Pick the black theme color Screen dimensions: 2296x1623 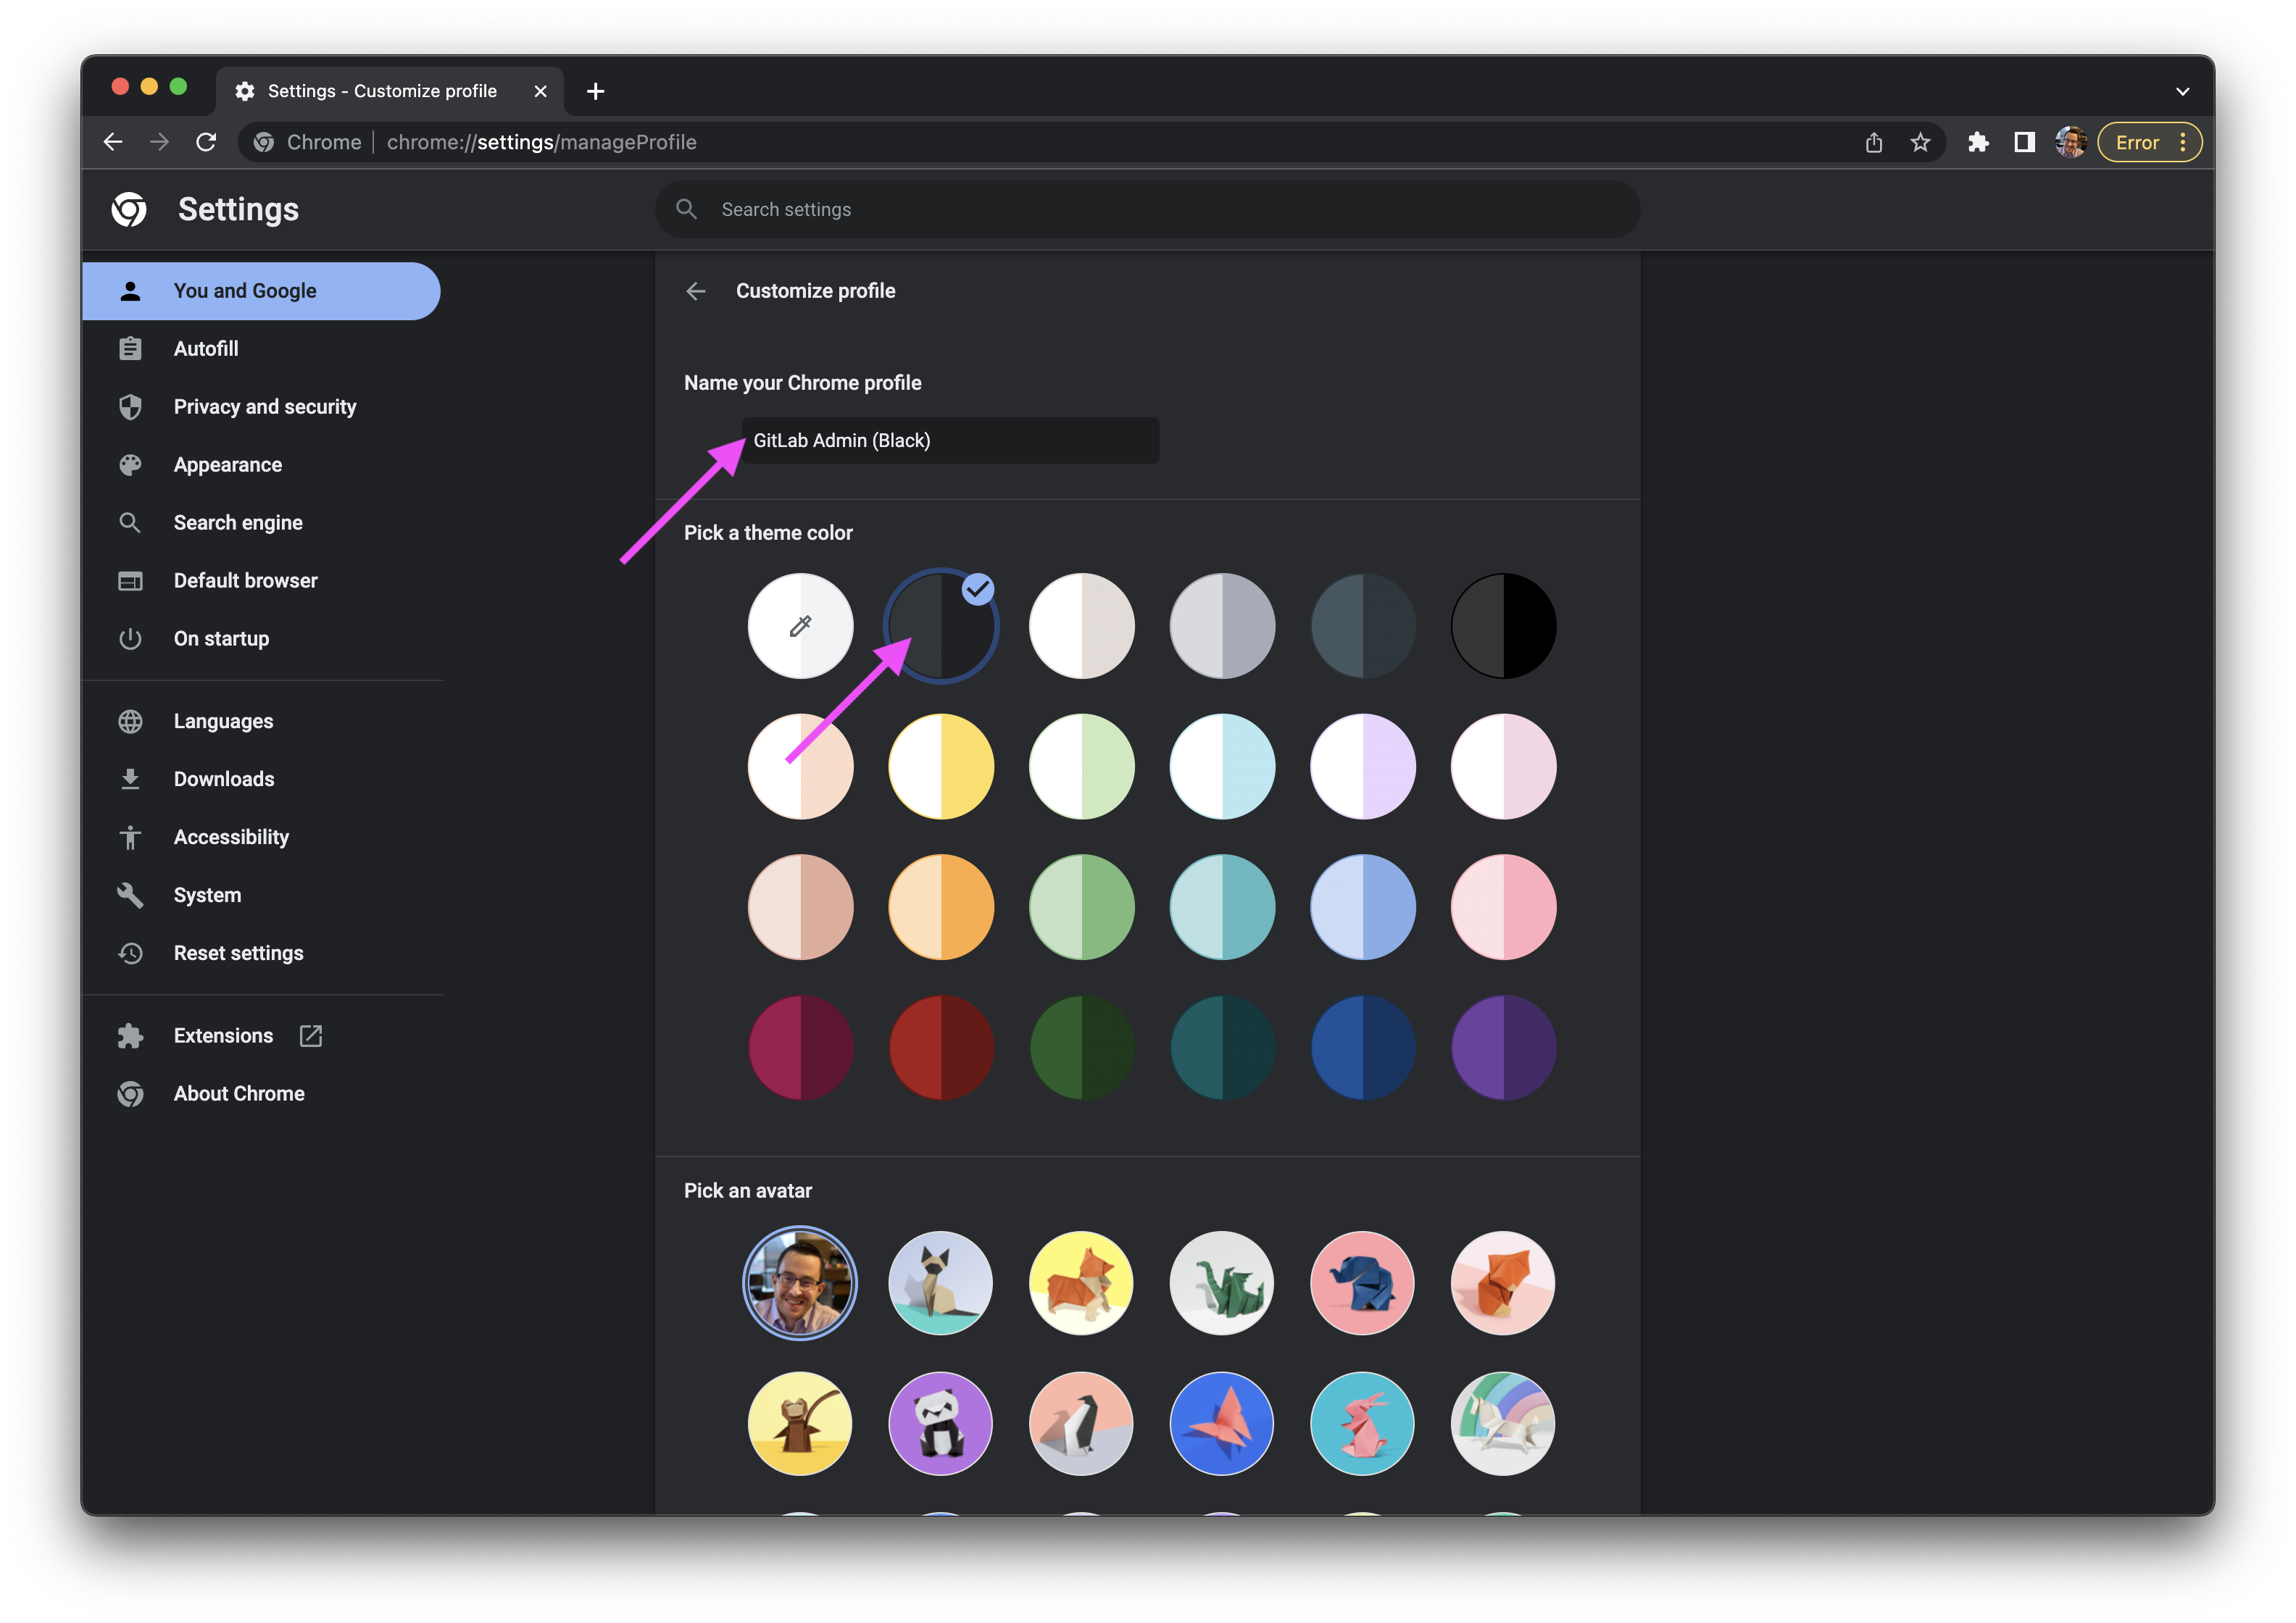pyautogui.click(x=1503, y=626)
